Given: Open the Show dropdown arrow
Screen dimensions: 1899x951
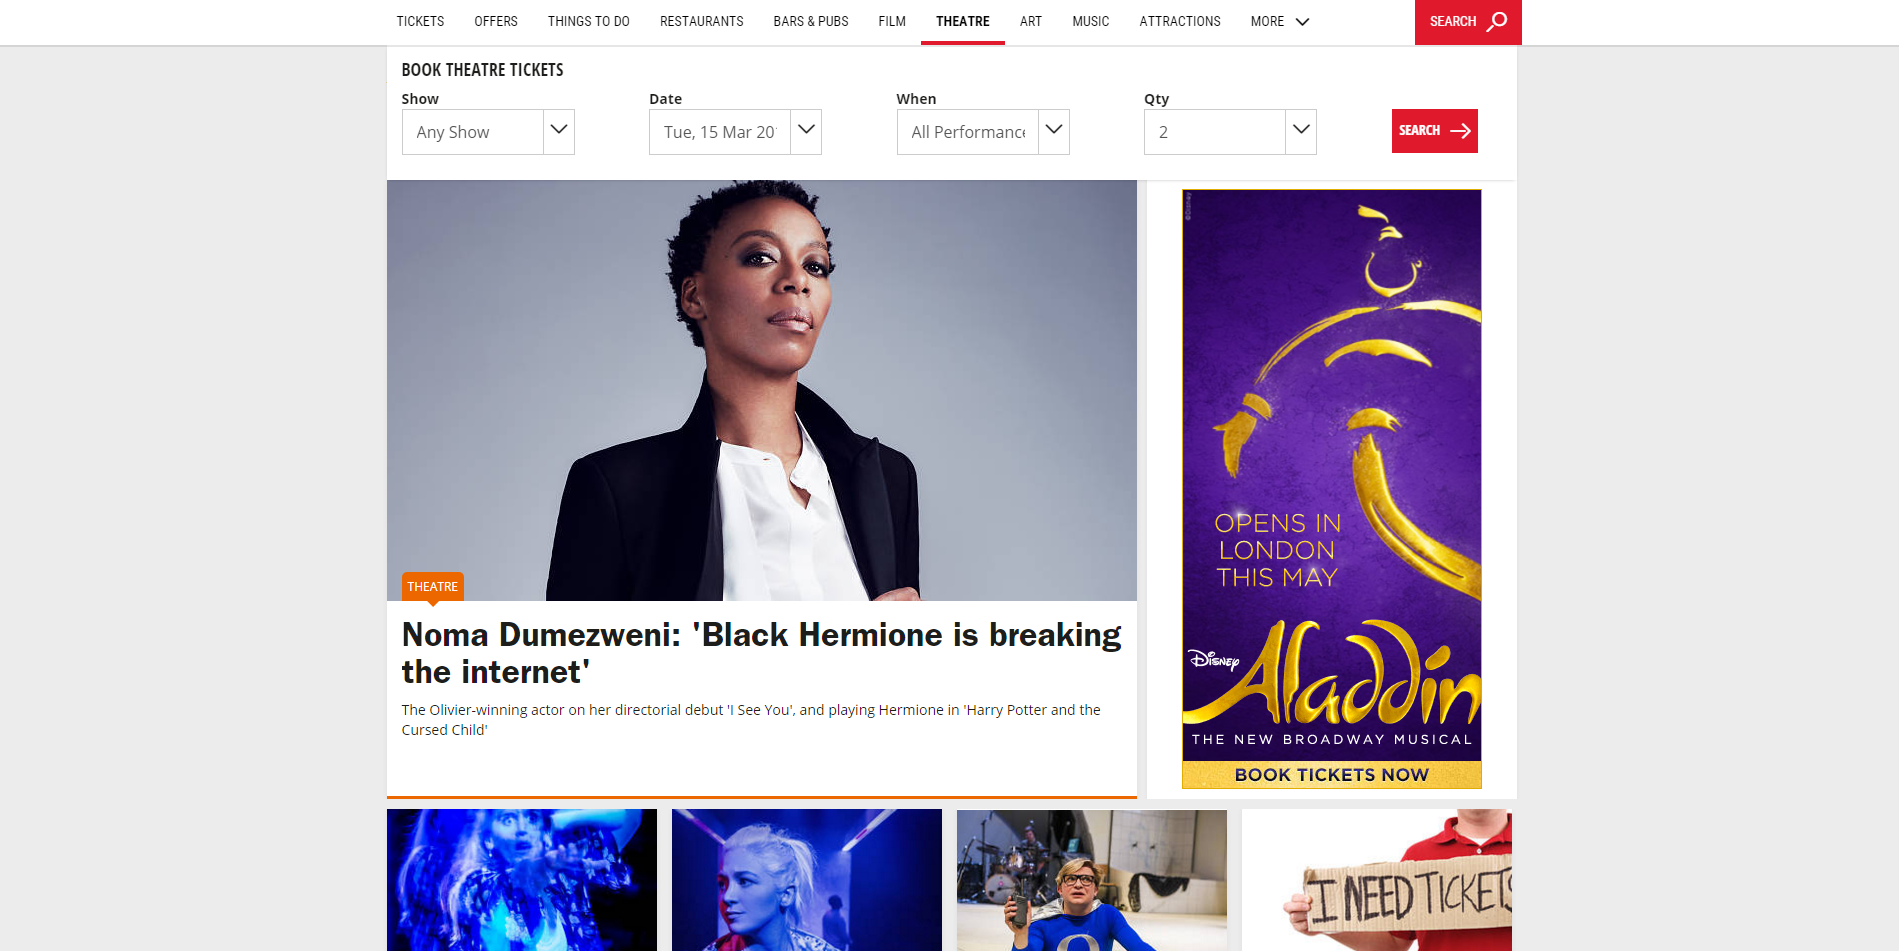Looking at the screenshot, I should pyautogui.click(x=559, y=131).
